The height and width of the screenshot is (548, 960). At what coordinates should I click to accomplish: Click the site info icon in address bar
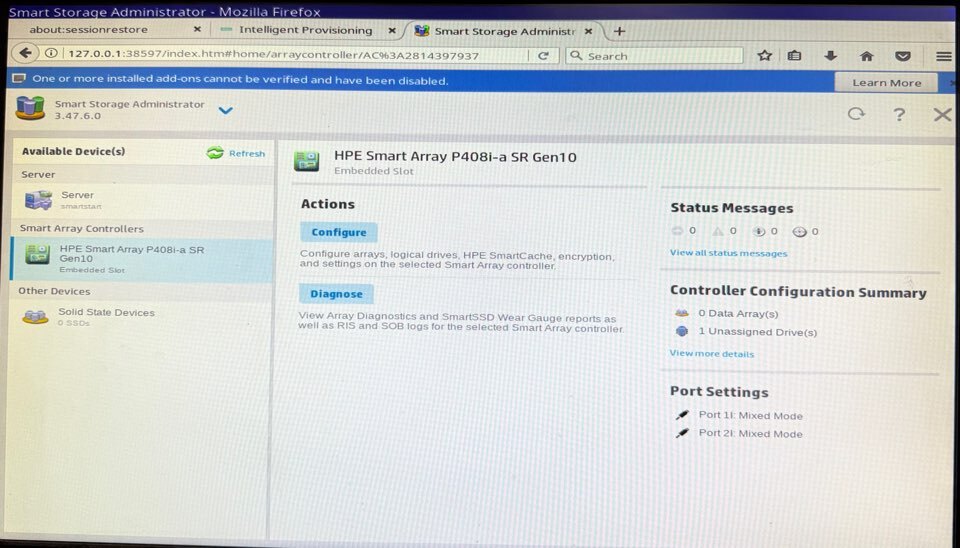click(x=51, y=53)
